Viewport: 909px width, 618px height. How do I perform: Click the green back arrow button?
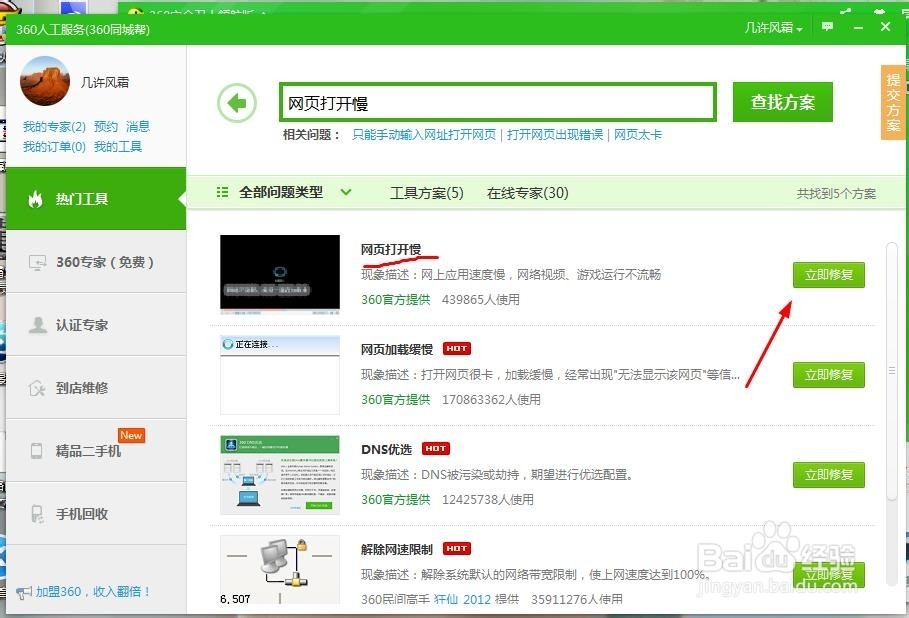(x=237, y=103)
